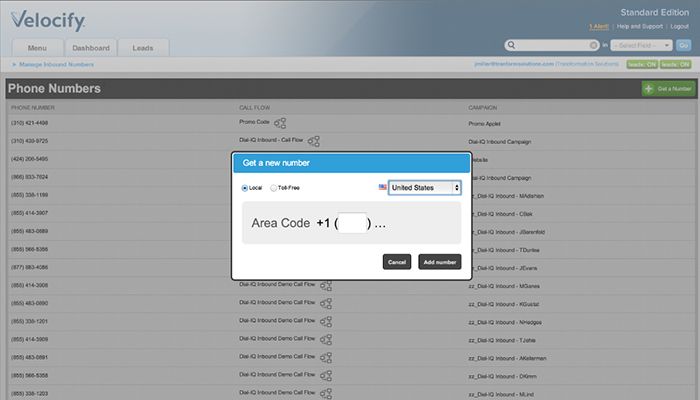Select the Local radio option
This screenshot has height=400, width=700.
[245, 188]
